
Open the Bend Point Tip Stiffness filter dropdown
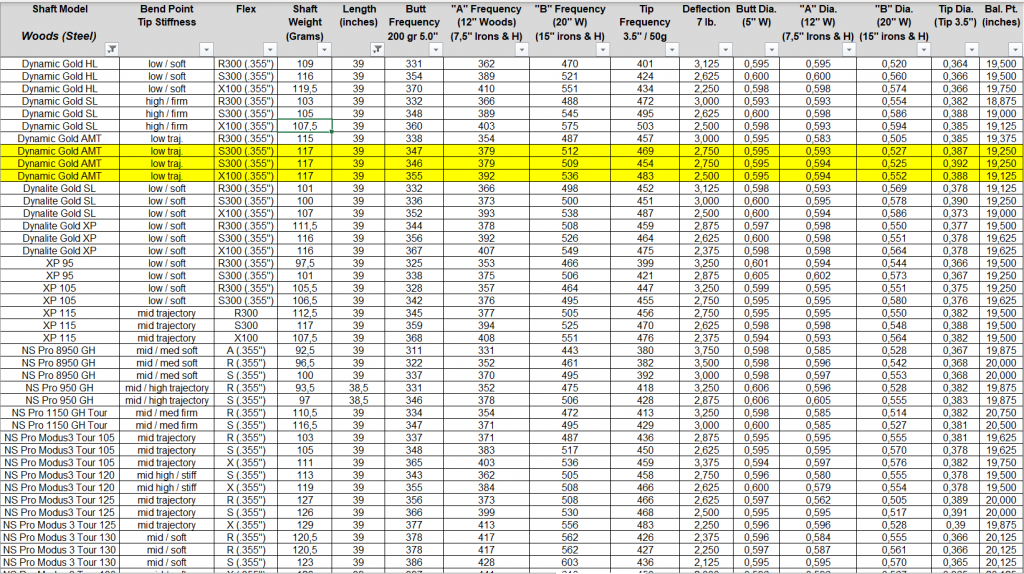click(x=206, y=50)
